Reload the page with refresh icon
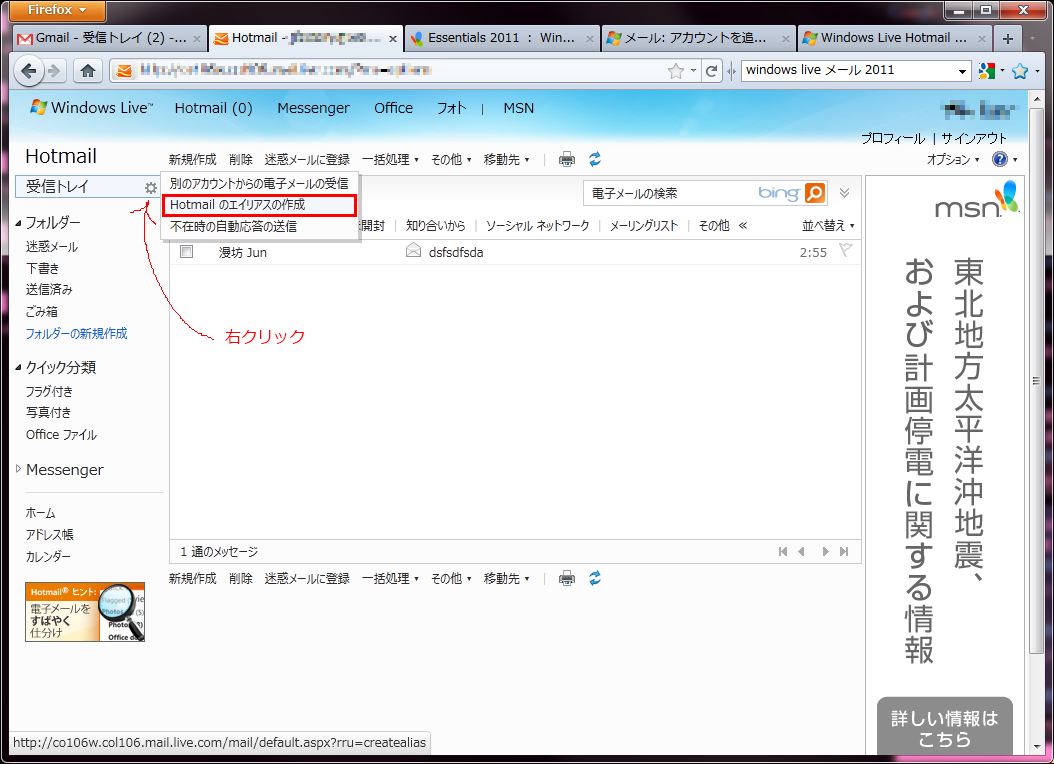Screen dimensions: 1054x764 [x=711, y=71]
